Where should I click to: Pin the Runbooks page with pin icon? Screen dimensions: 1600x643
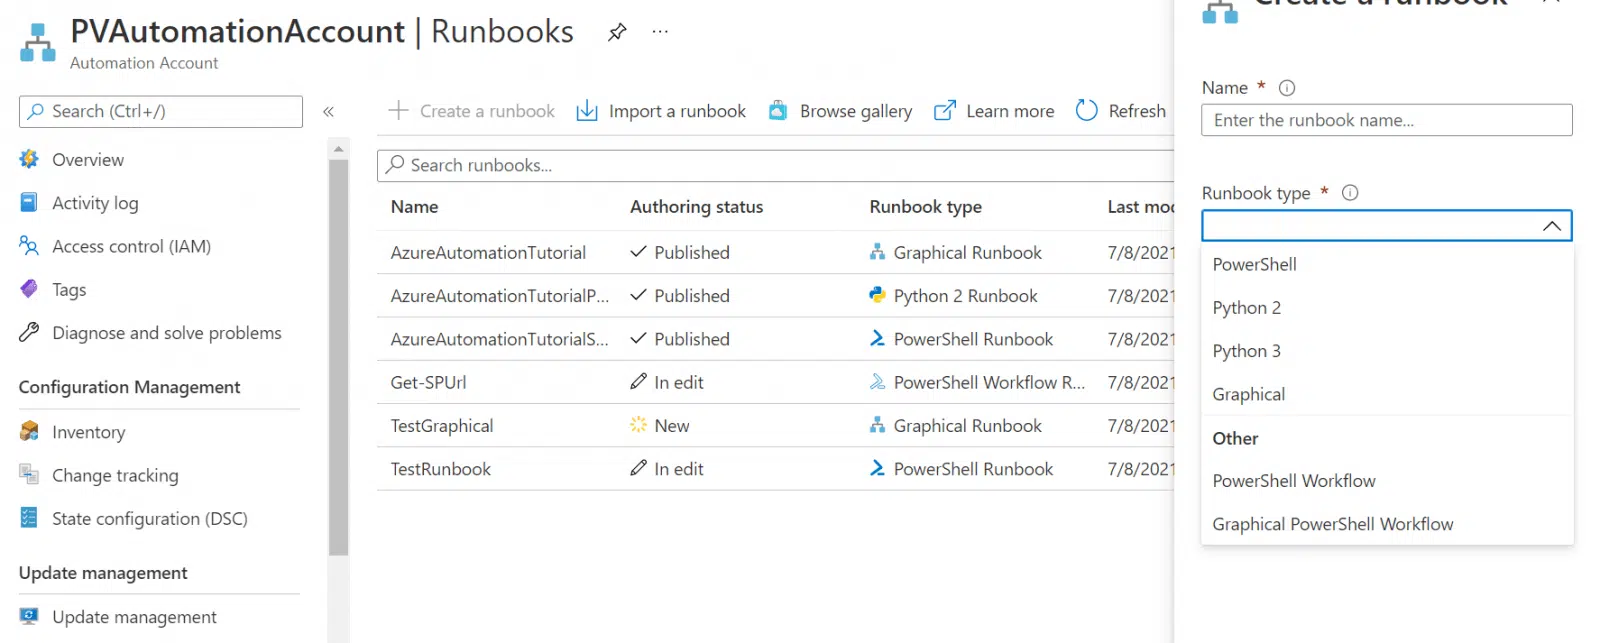(x=617, y=32)
